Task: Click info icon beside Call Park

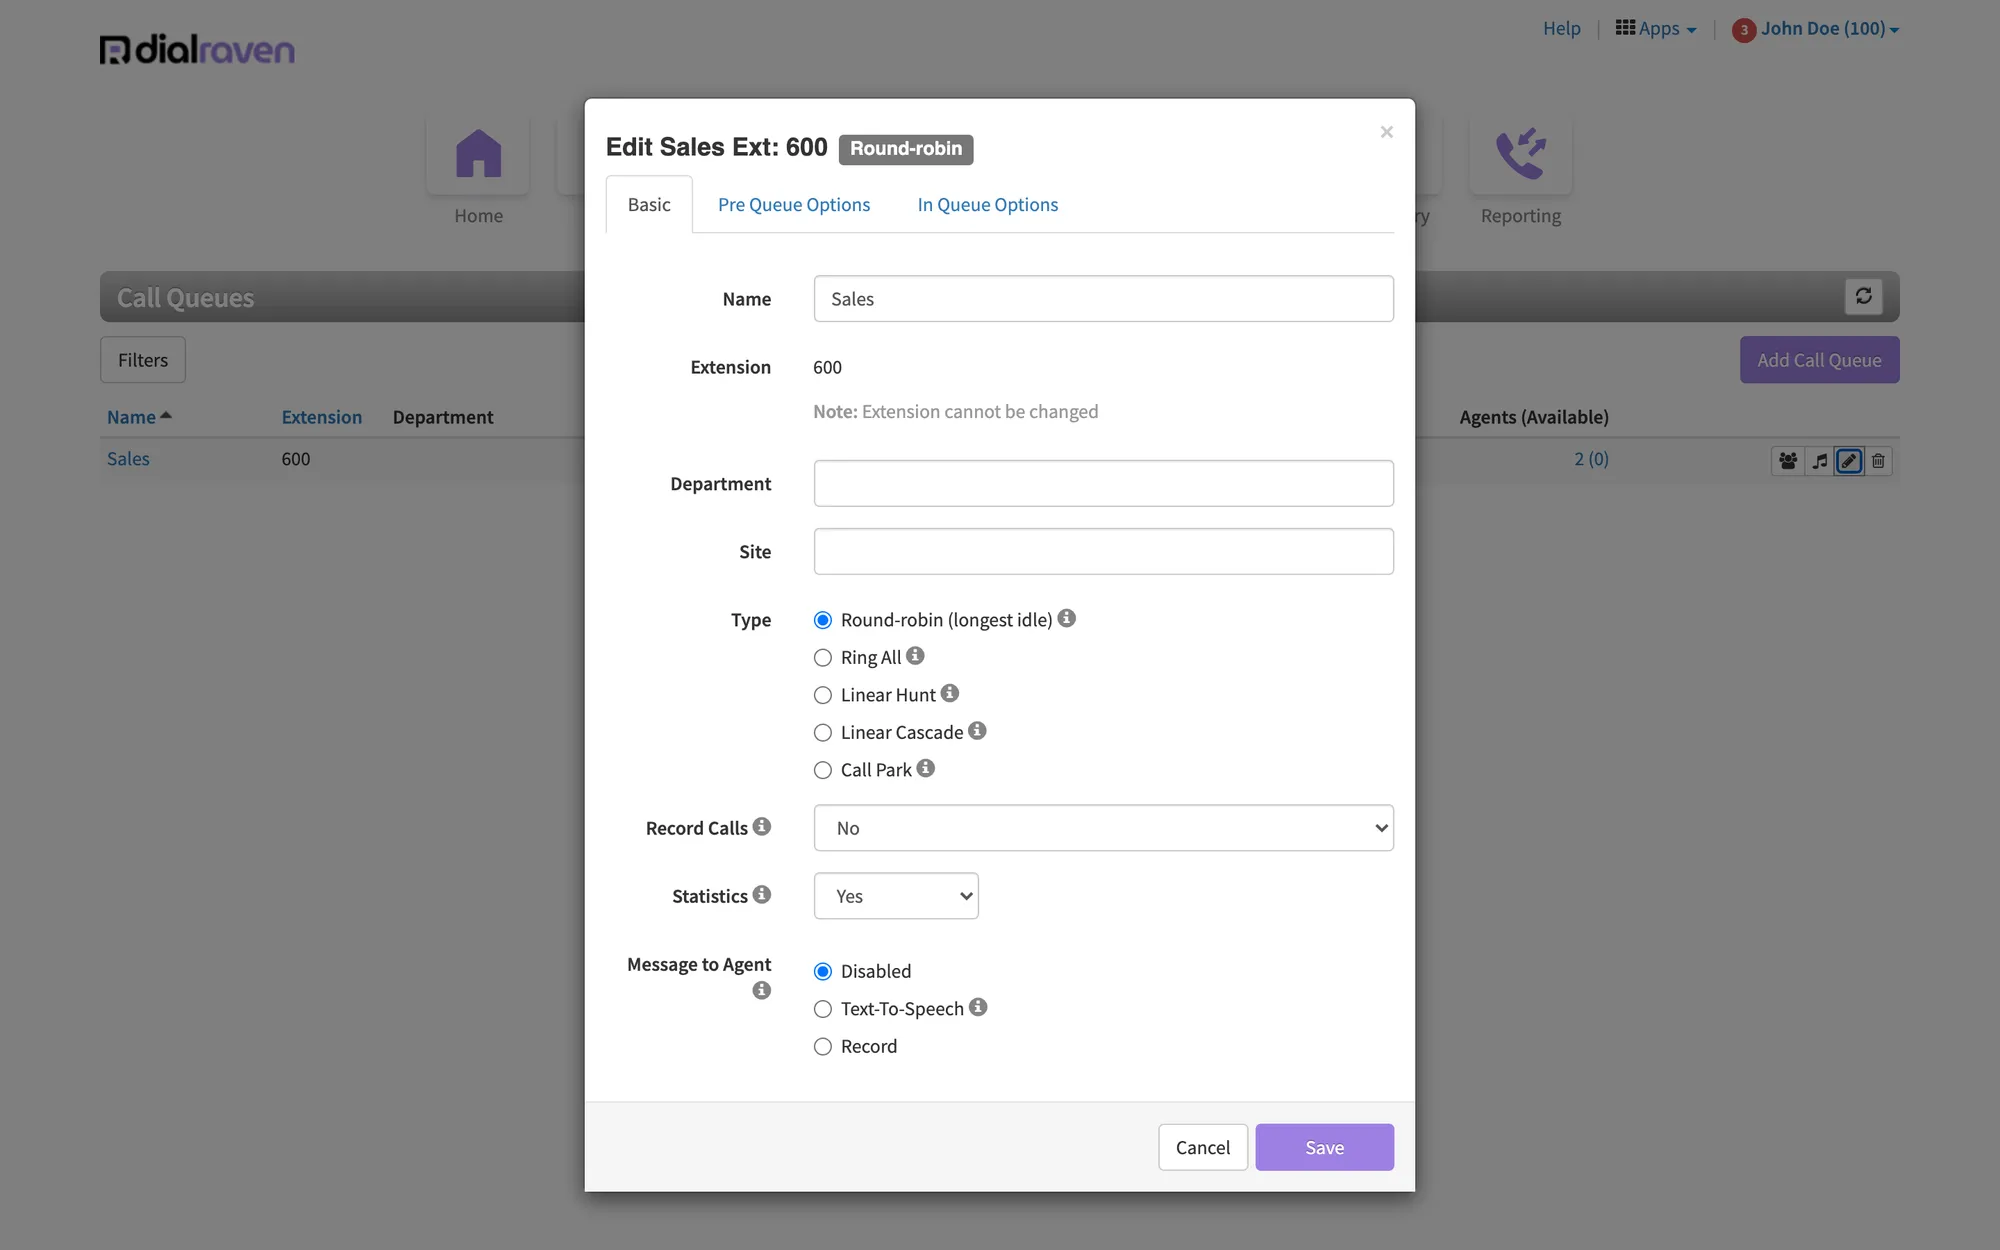Action: [926, 768]
